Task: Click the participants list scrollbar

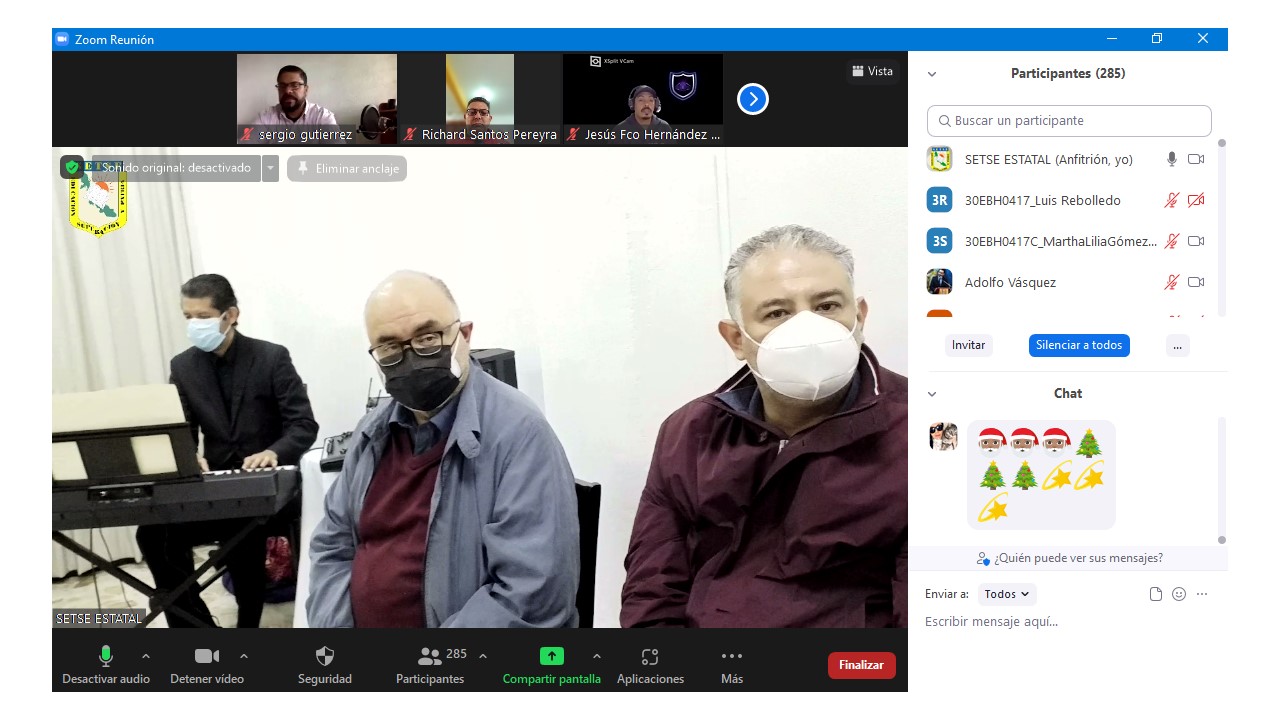Action: 1221,228
